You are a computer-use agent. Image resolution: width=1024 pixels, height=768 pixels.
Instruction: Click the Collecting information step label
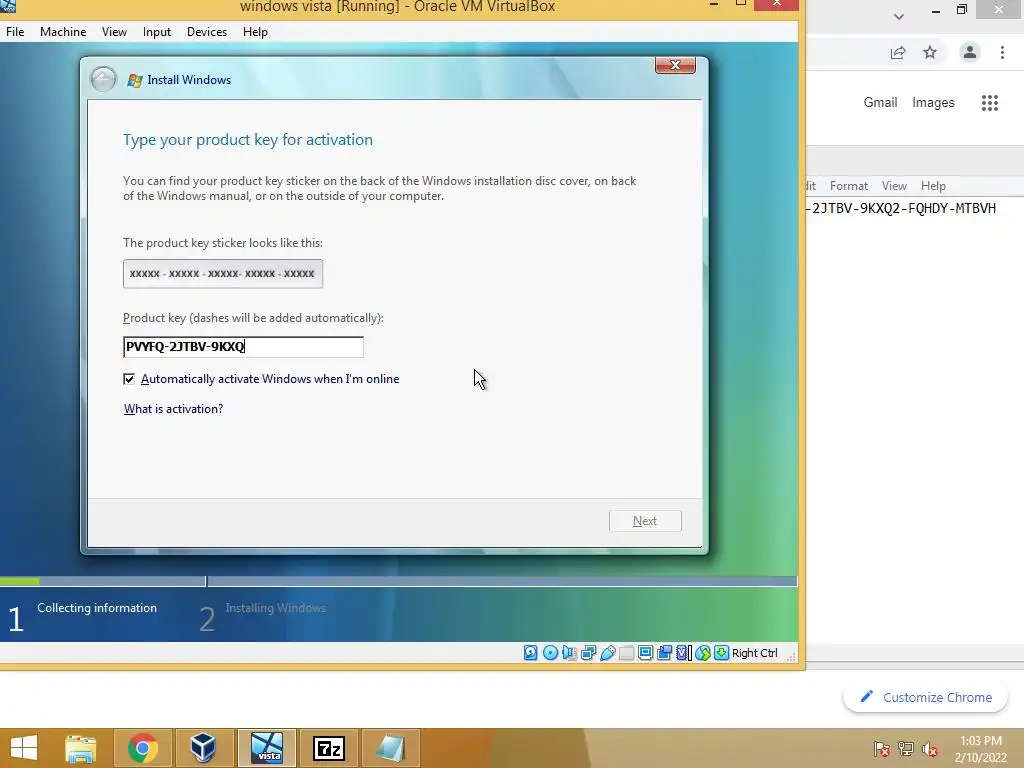click(x=97, y=607)
